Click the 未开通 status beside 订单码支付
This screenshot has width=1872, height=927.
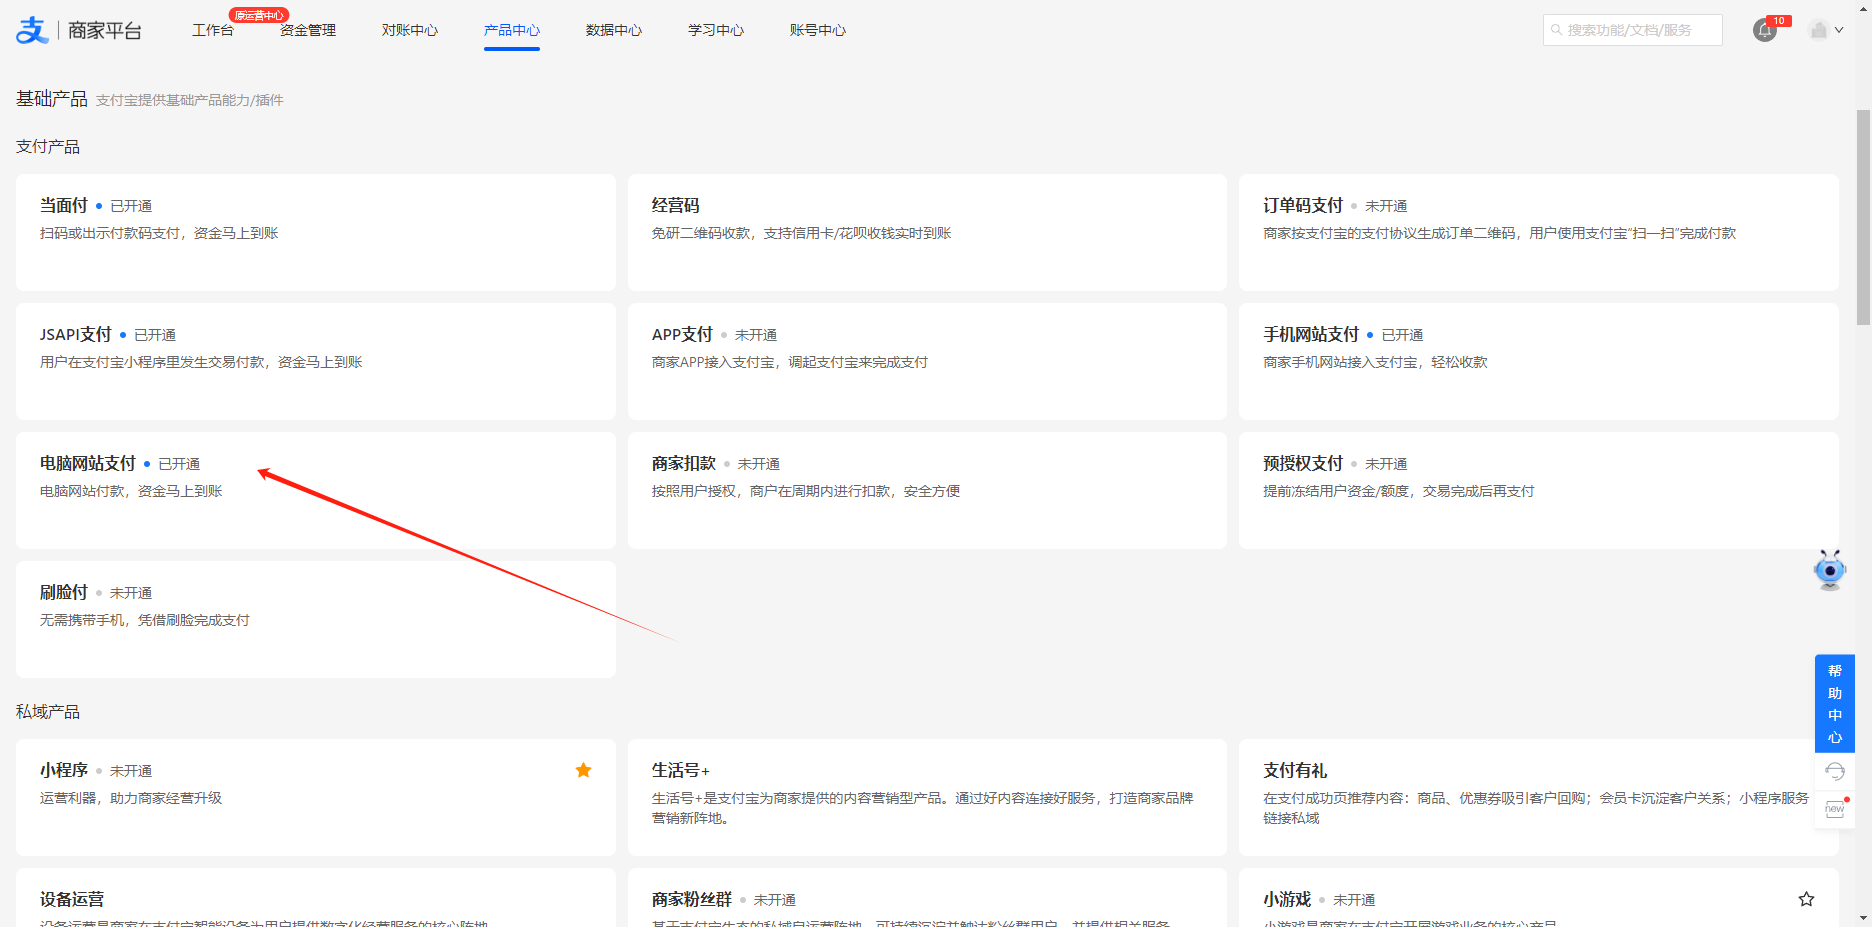click(x=1386, y=206)
